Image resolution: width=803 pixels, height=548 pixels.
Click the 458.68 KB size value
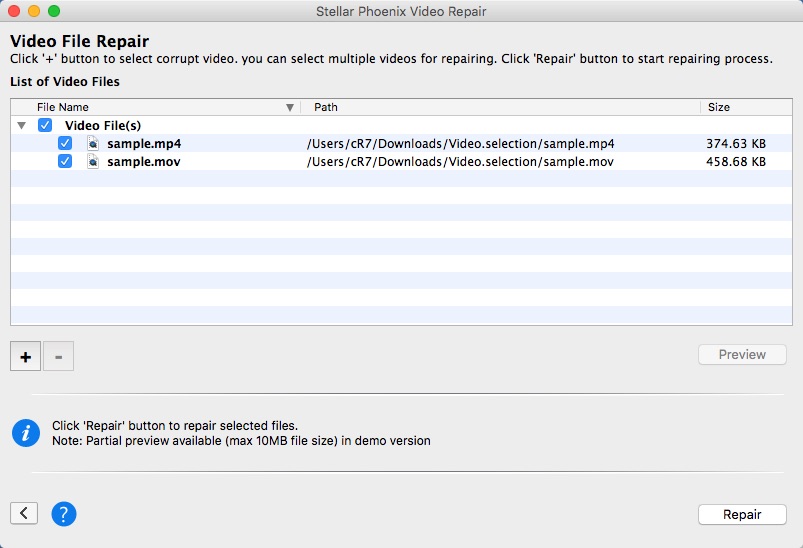[x=736, y=162]
